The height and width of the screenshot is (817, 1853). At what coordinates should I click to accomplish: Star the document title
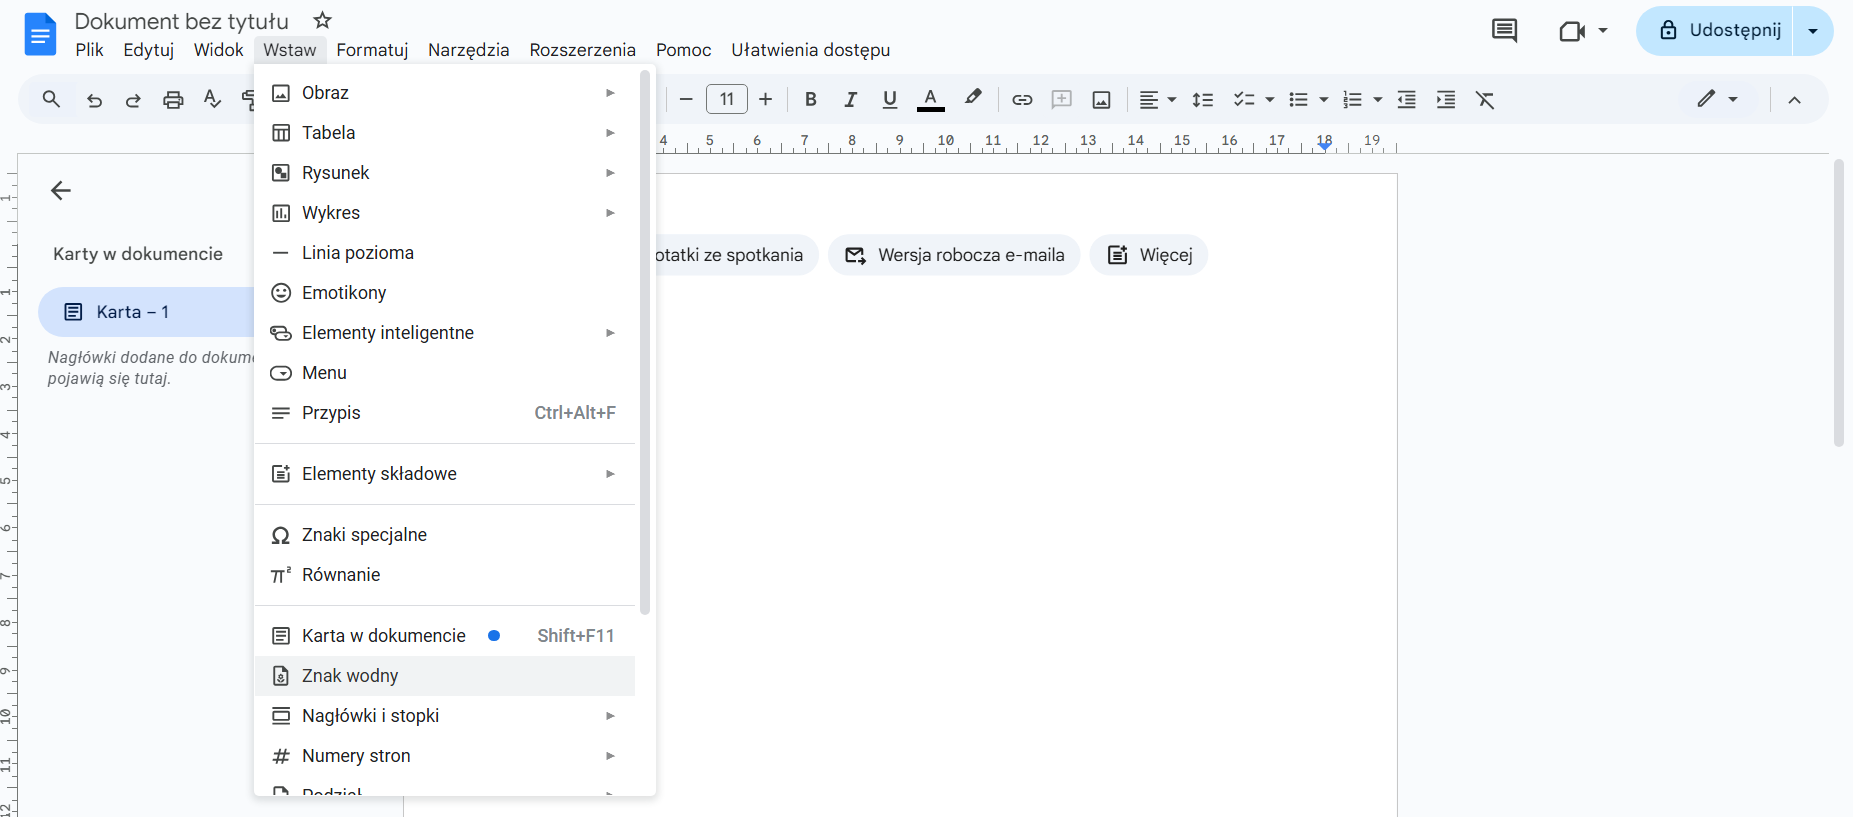tap(322, 20)
